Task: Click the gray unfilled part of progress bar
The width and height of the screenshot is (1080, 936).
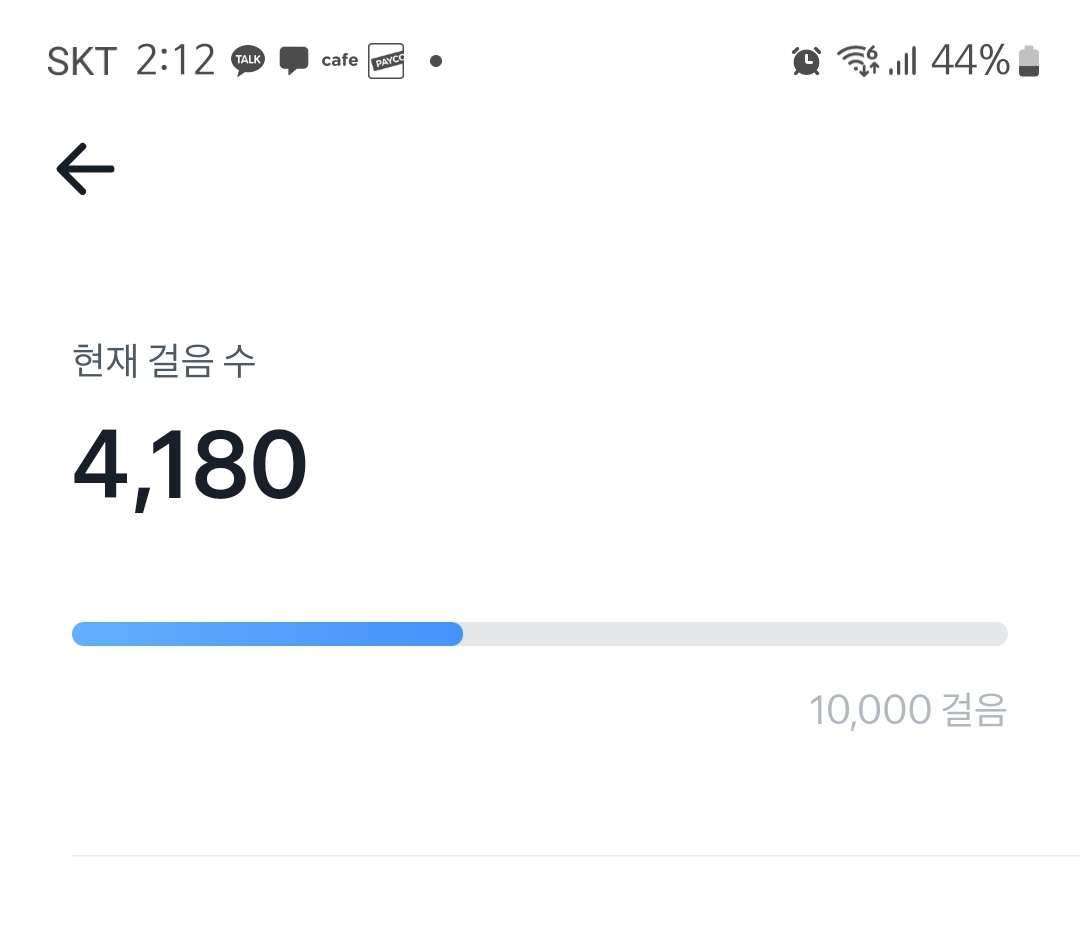Action: coord(735,634)
